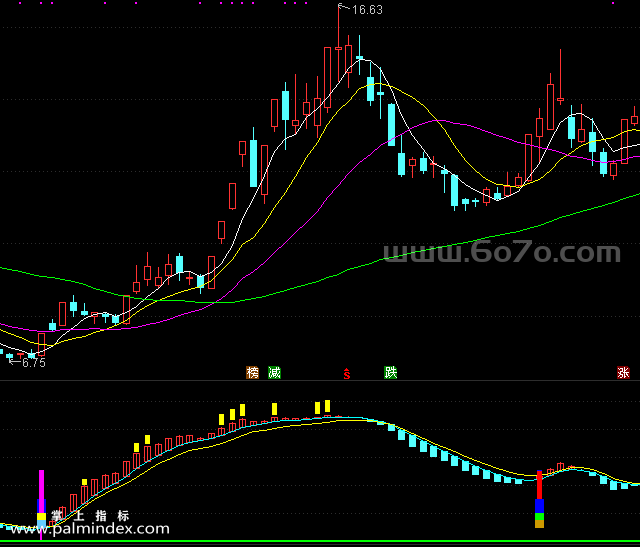Click the 16.63 high price label

367,10
